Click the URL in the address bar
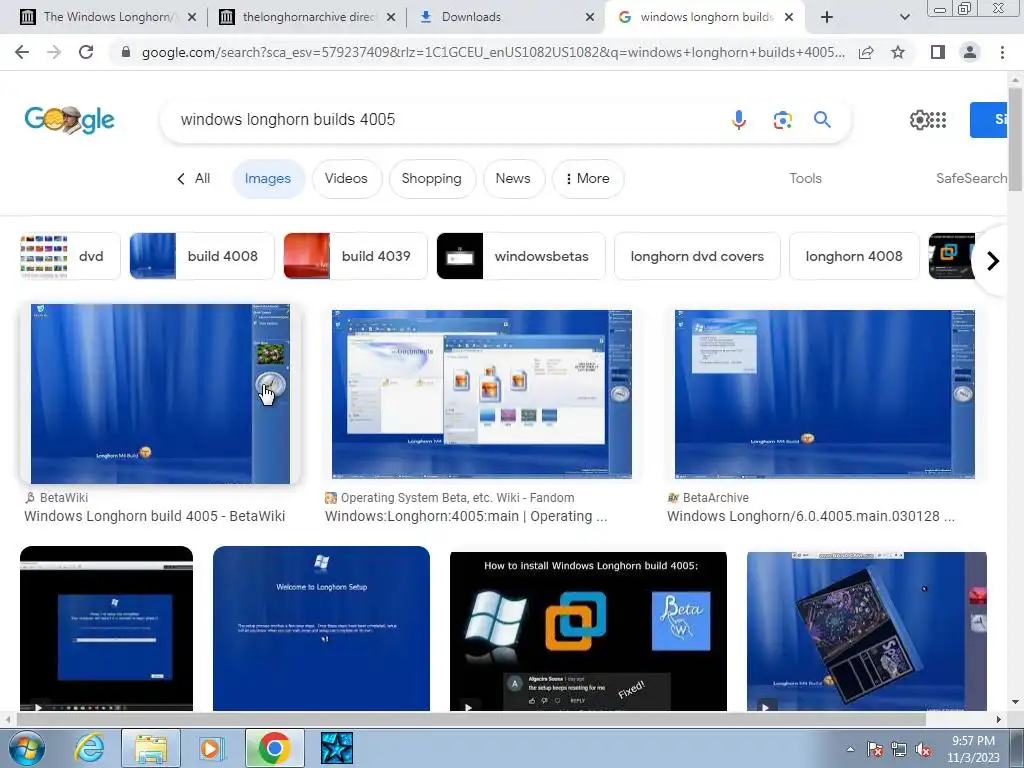 493,52
